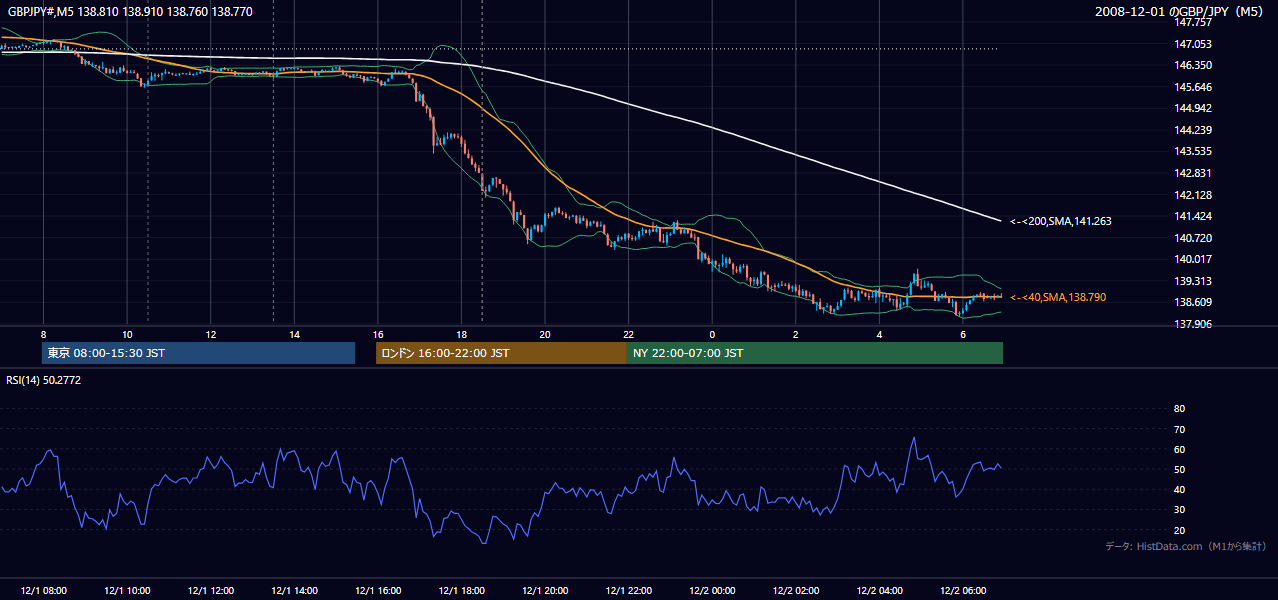Click price axis value 147.757

click(1192, 22)
